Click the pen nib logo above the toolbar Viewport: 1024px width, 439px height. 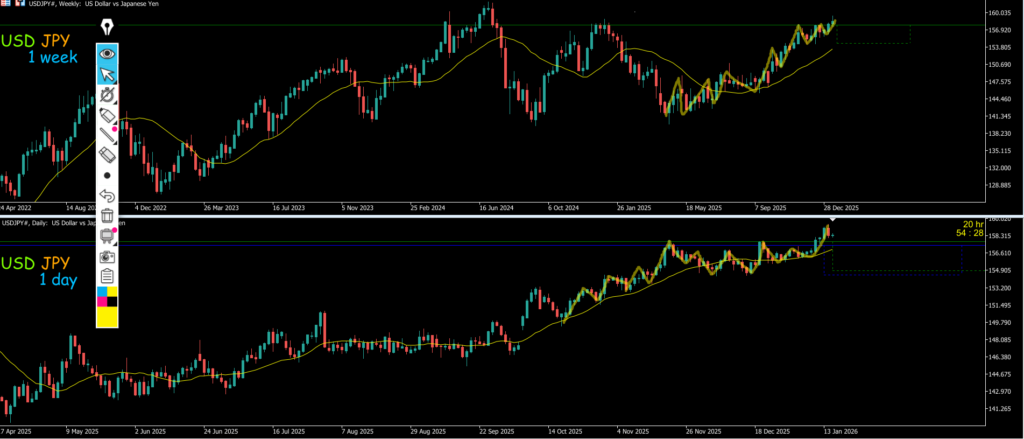[x=107, y=28]
